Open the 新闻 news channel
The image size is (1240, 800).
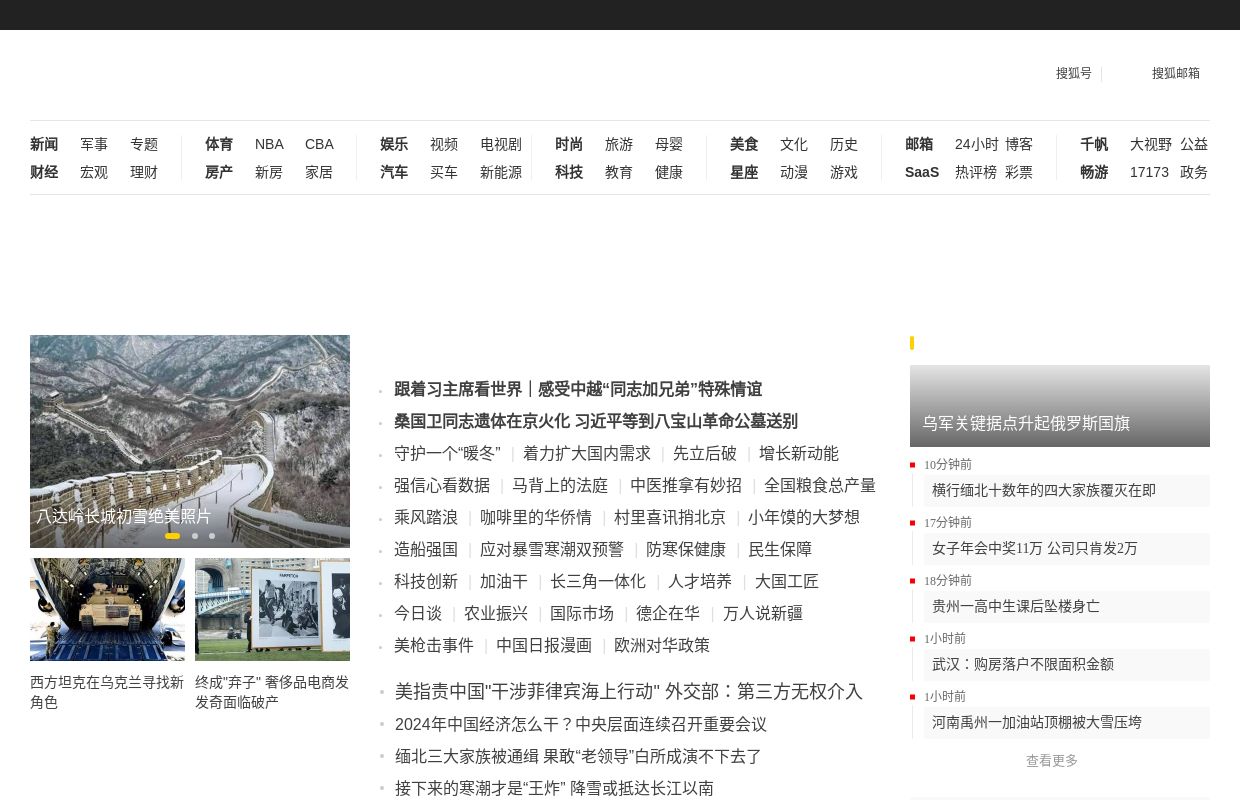point(44,144)
